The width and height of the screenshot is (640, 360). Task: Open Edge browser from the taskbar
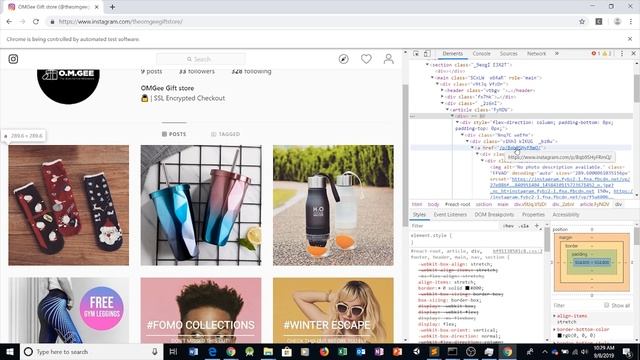tap(212, 351)
